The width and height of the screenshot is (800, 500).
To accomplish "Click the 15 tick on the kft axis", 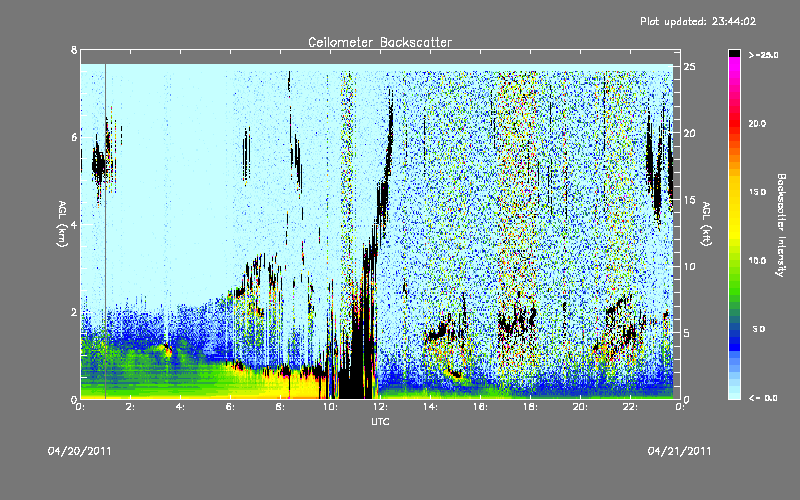I will pyautogui.click(x=690, y=200).
